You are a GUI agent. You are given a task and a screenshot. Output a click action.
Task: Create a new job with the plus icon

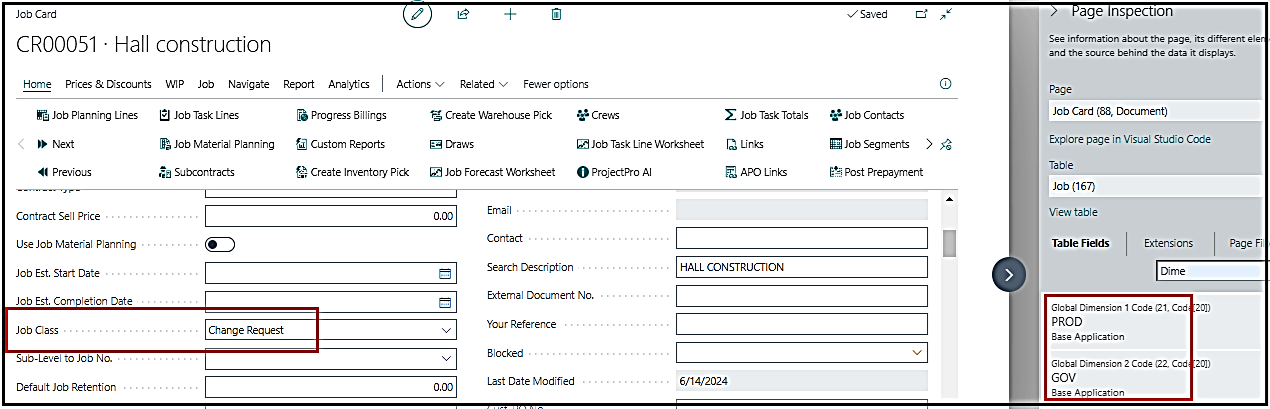click(x=510, y=14)
